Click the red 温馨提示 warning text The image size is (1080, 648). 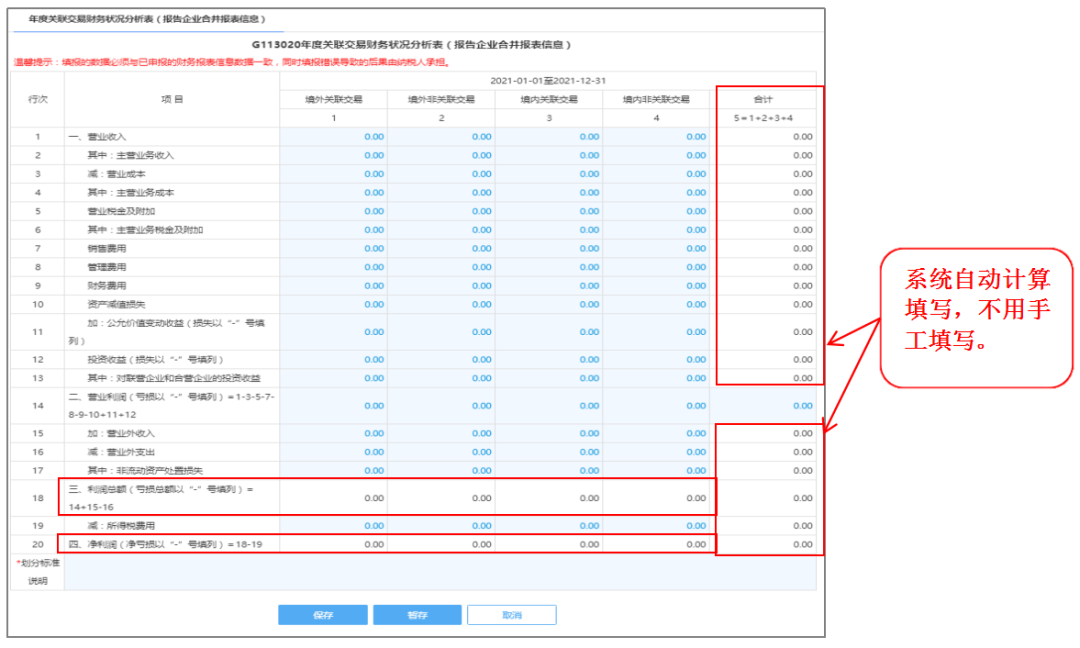tap(231, 62)
